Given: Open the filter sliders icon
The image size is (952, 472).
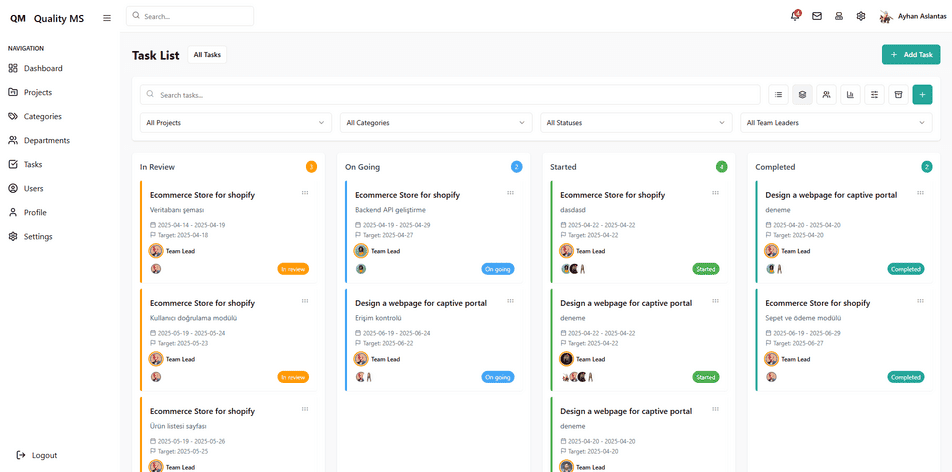Looking at the screenshot, I should pyautogui.click(x=874, y=94).
